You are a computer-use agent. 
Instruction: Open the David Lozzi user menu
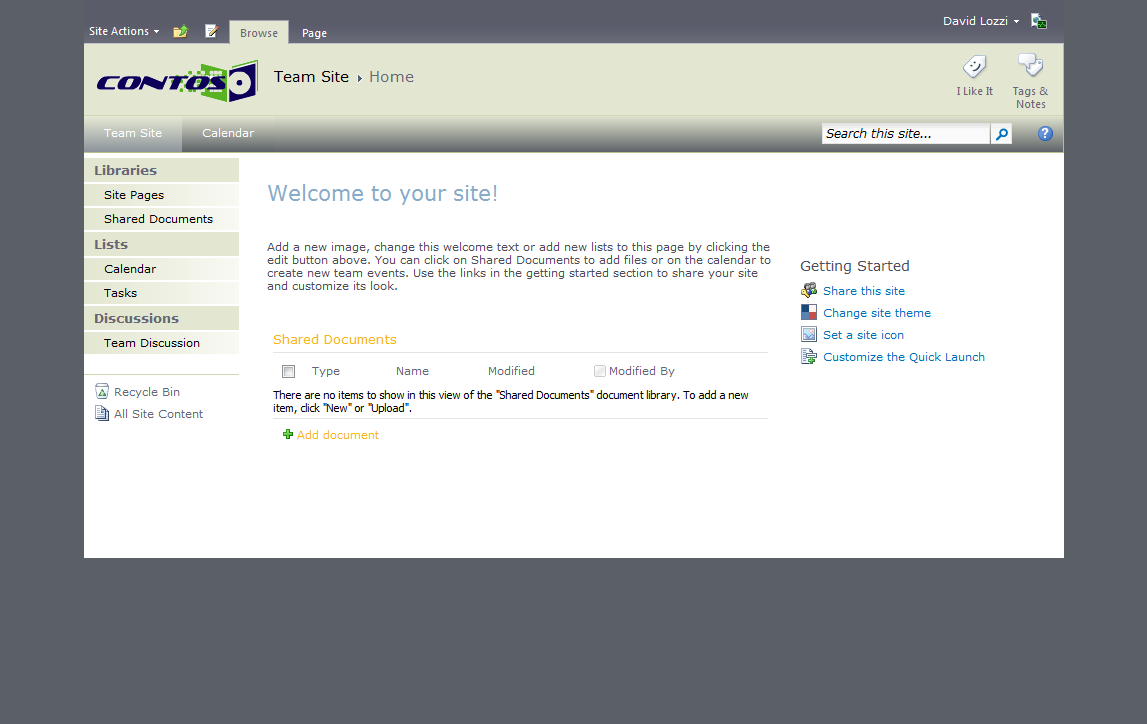coord(980,21)
